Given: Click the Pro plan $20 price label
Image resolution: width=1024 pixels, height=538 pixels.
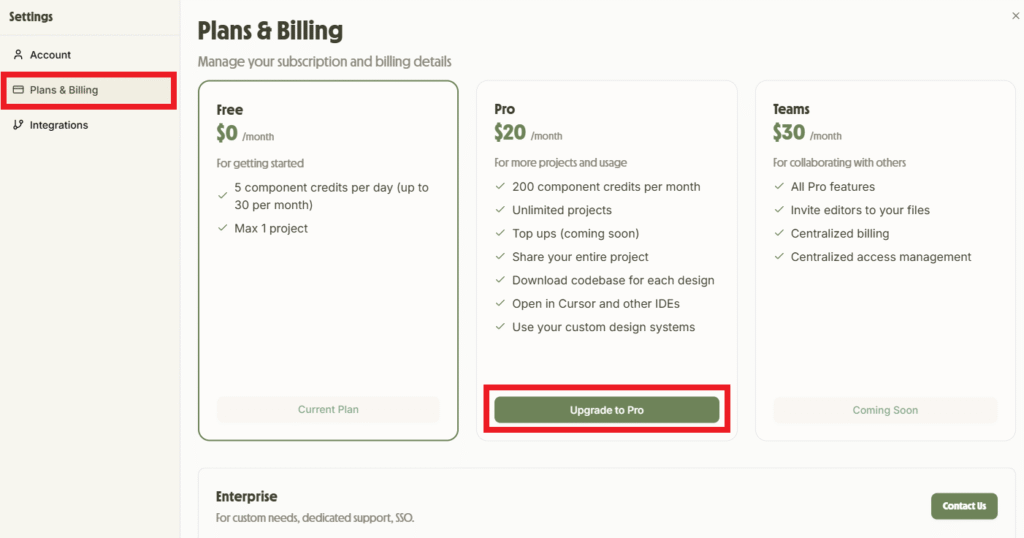Looking at the screenshot, I should (509, 133).
